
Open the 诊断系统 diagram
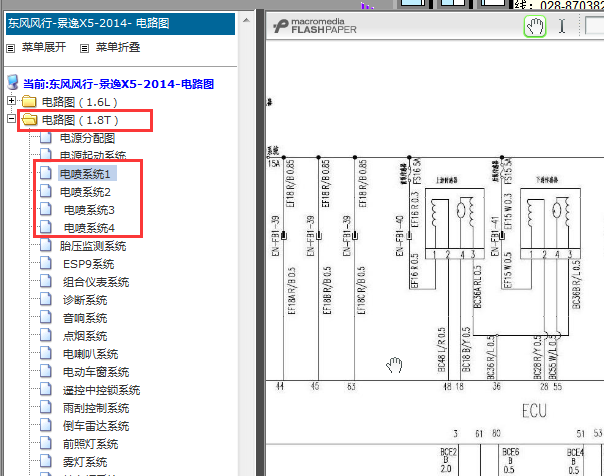tap(85, 300)
